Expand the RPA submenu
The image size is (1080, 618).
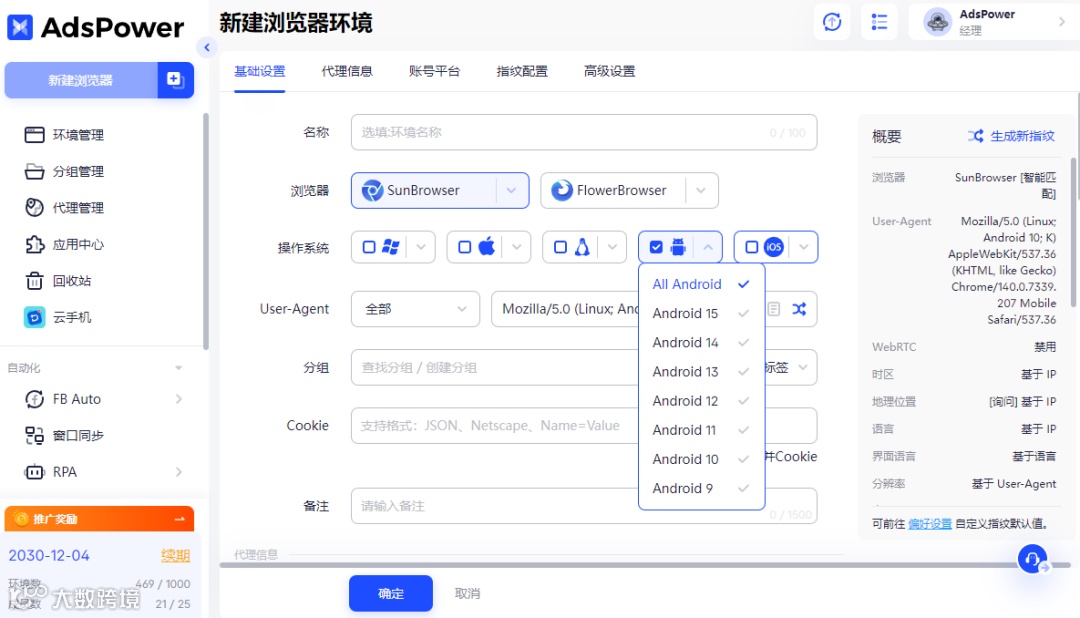(x=178, y=472)
